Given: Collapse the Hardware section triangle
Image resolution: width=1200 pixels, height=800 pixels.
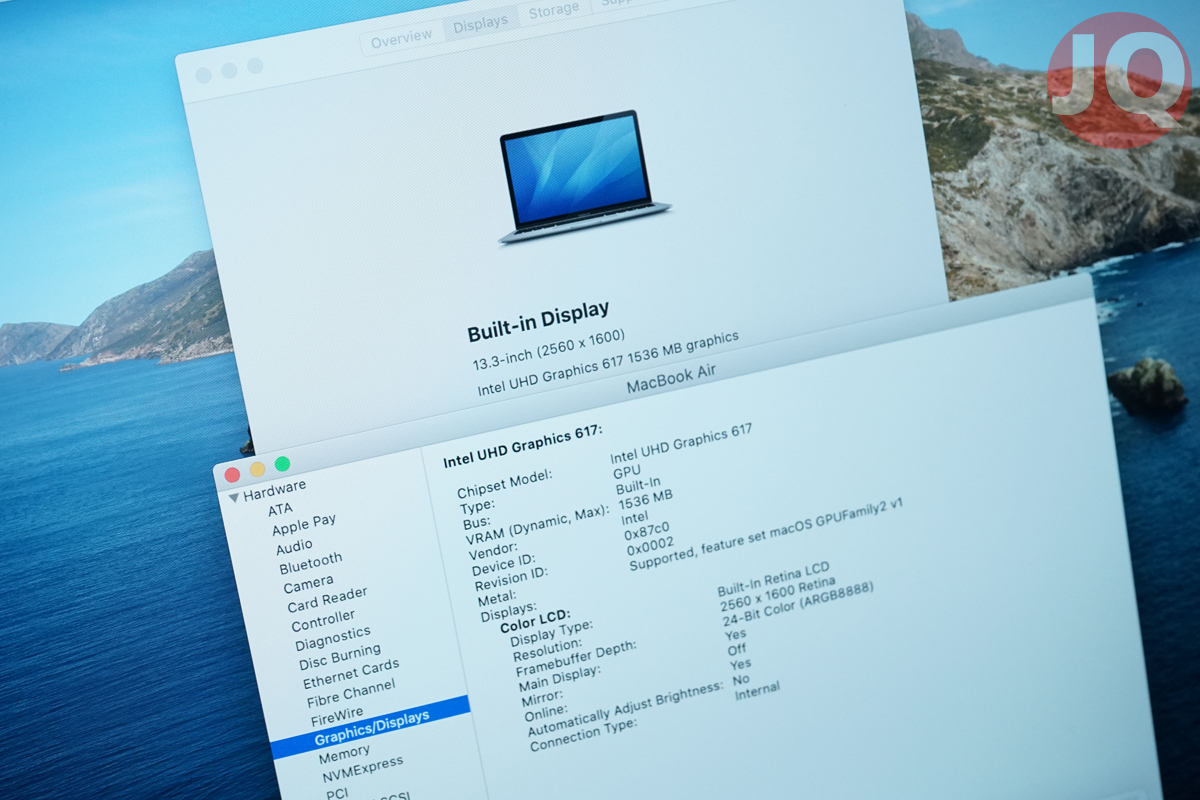Looking at the screenshot, I should pyautogui.click(x=234, y=497).
